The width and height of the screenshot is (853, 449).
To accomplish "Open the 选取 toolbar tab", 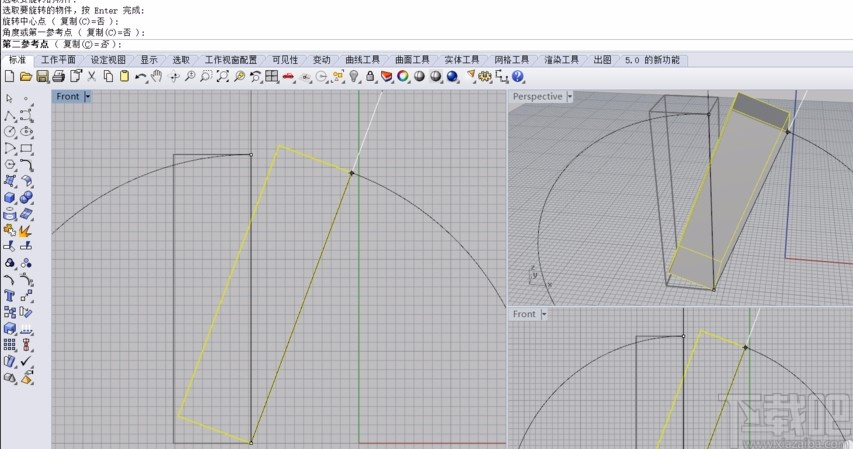I will pyautogui.click(x=181, y=60).
